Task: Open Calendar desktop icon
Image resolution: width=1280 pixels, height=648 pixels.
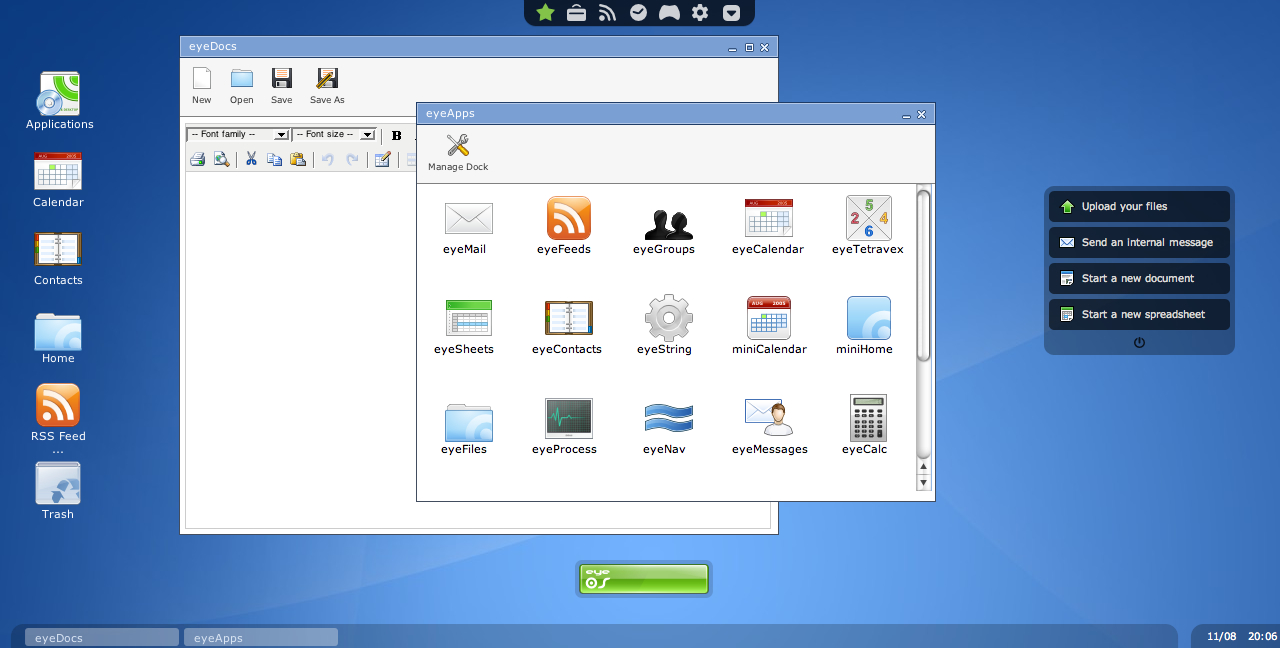Action: tap(58, 179)
